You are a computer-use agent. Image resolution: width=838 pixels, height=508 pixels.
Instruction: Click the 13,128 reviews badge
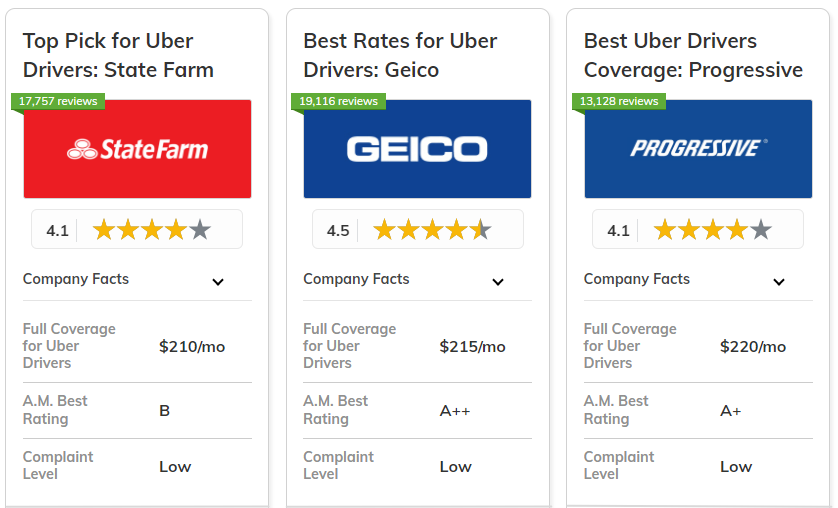click(618, 101)
